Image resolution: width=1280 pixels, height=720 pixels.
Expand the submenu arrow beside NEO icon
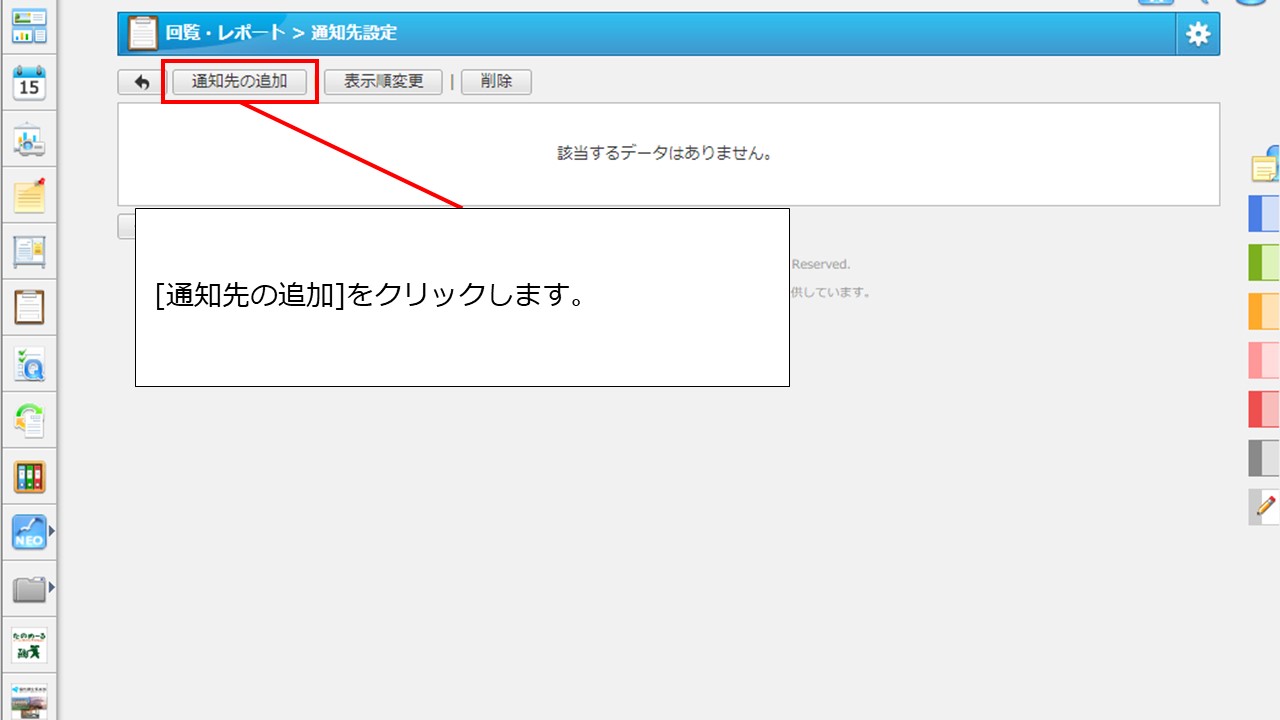[x=51, y=531]
